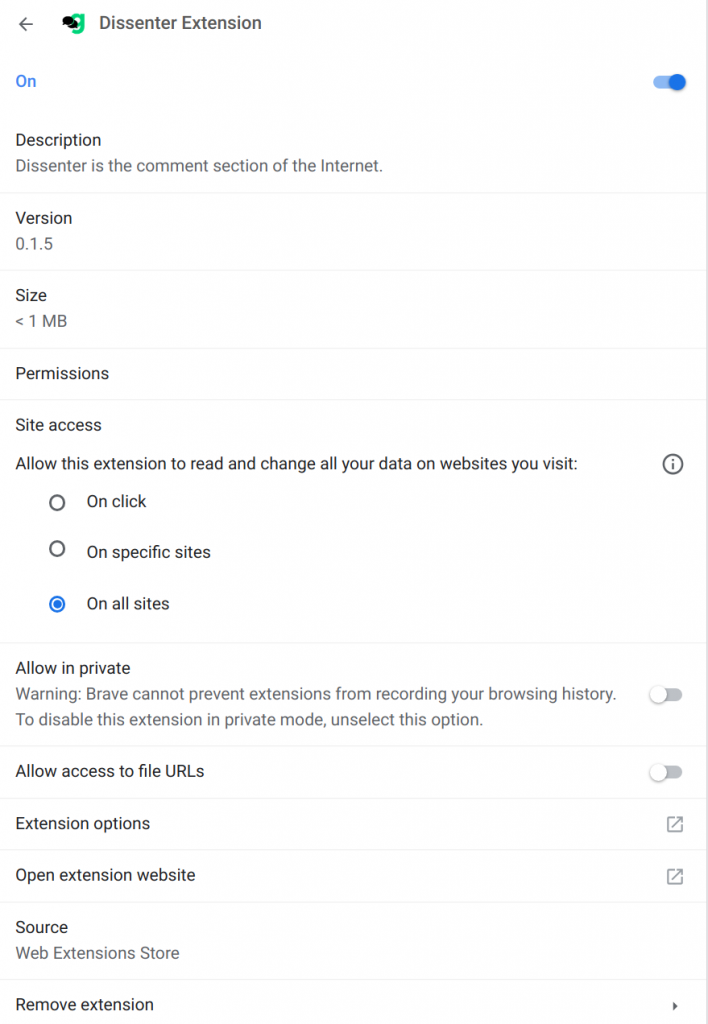Enable Allow access to file URLs
This screenshot has height=1024, width=708.
pyautogui.click(x=666, y=773)
